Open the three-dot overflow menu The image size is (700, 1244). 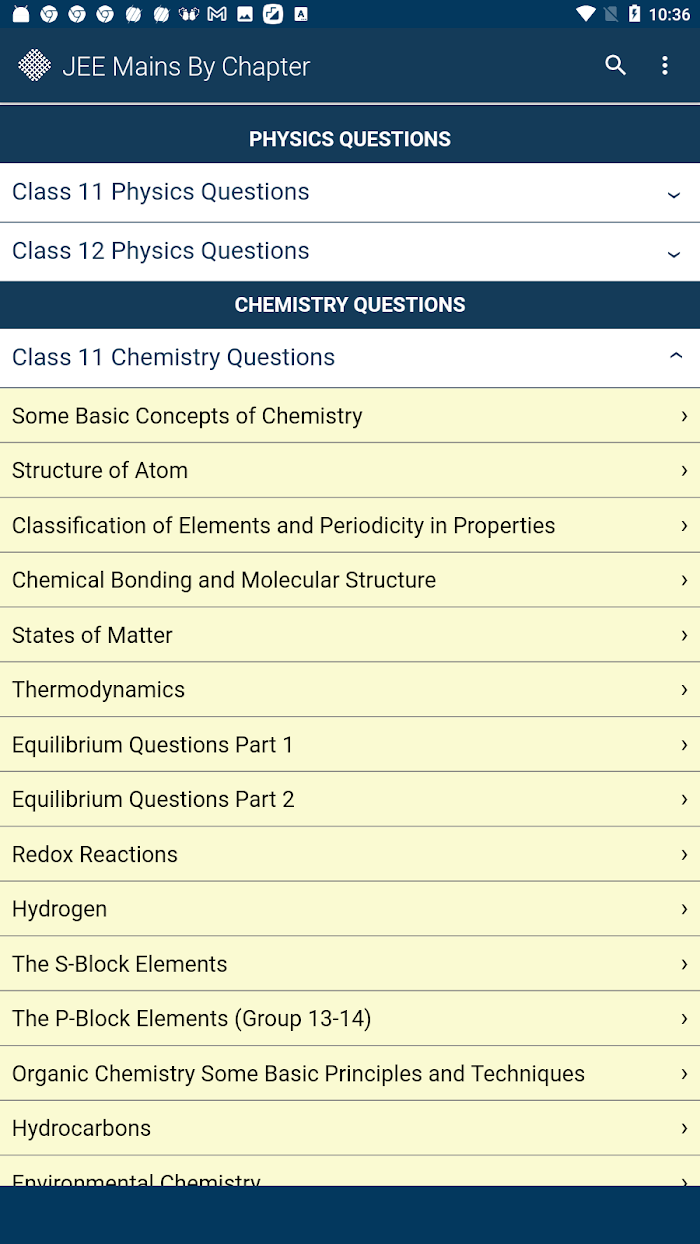pyautogui.click(x=665, y=66)
